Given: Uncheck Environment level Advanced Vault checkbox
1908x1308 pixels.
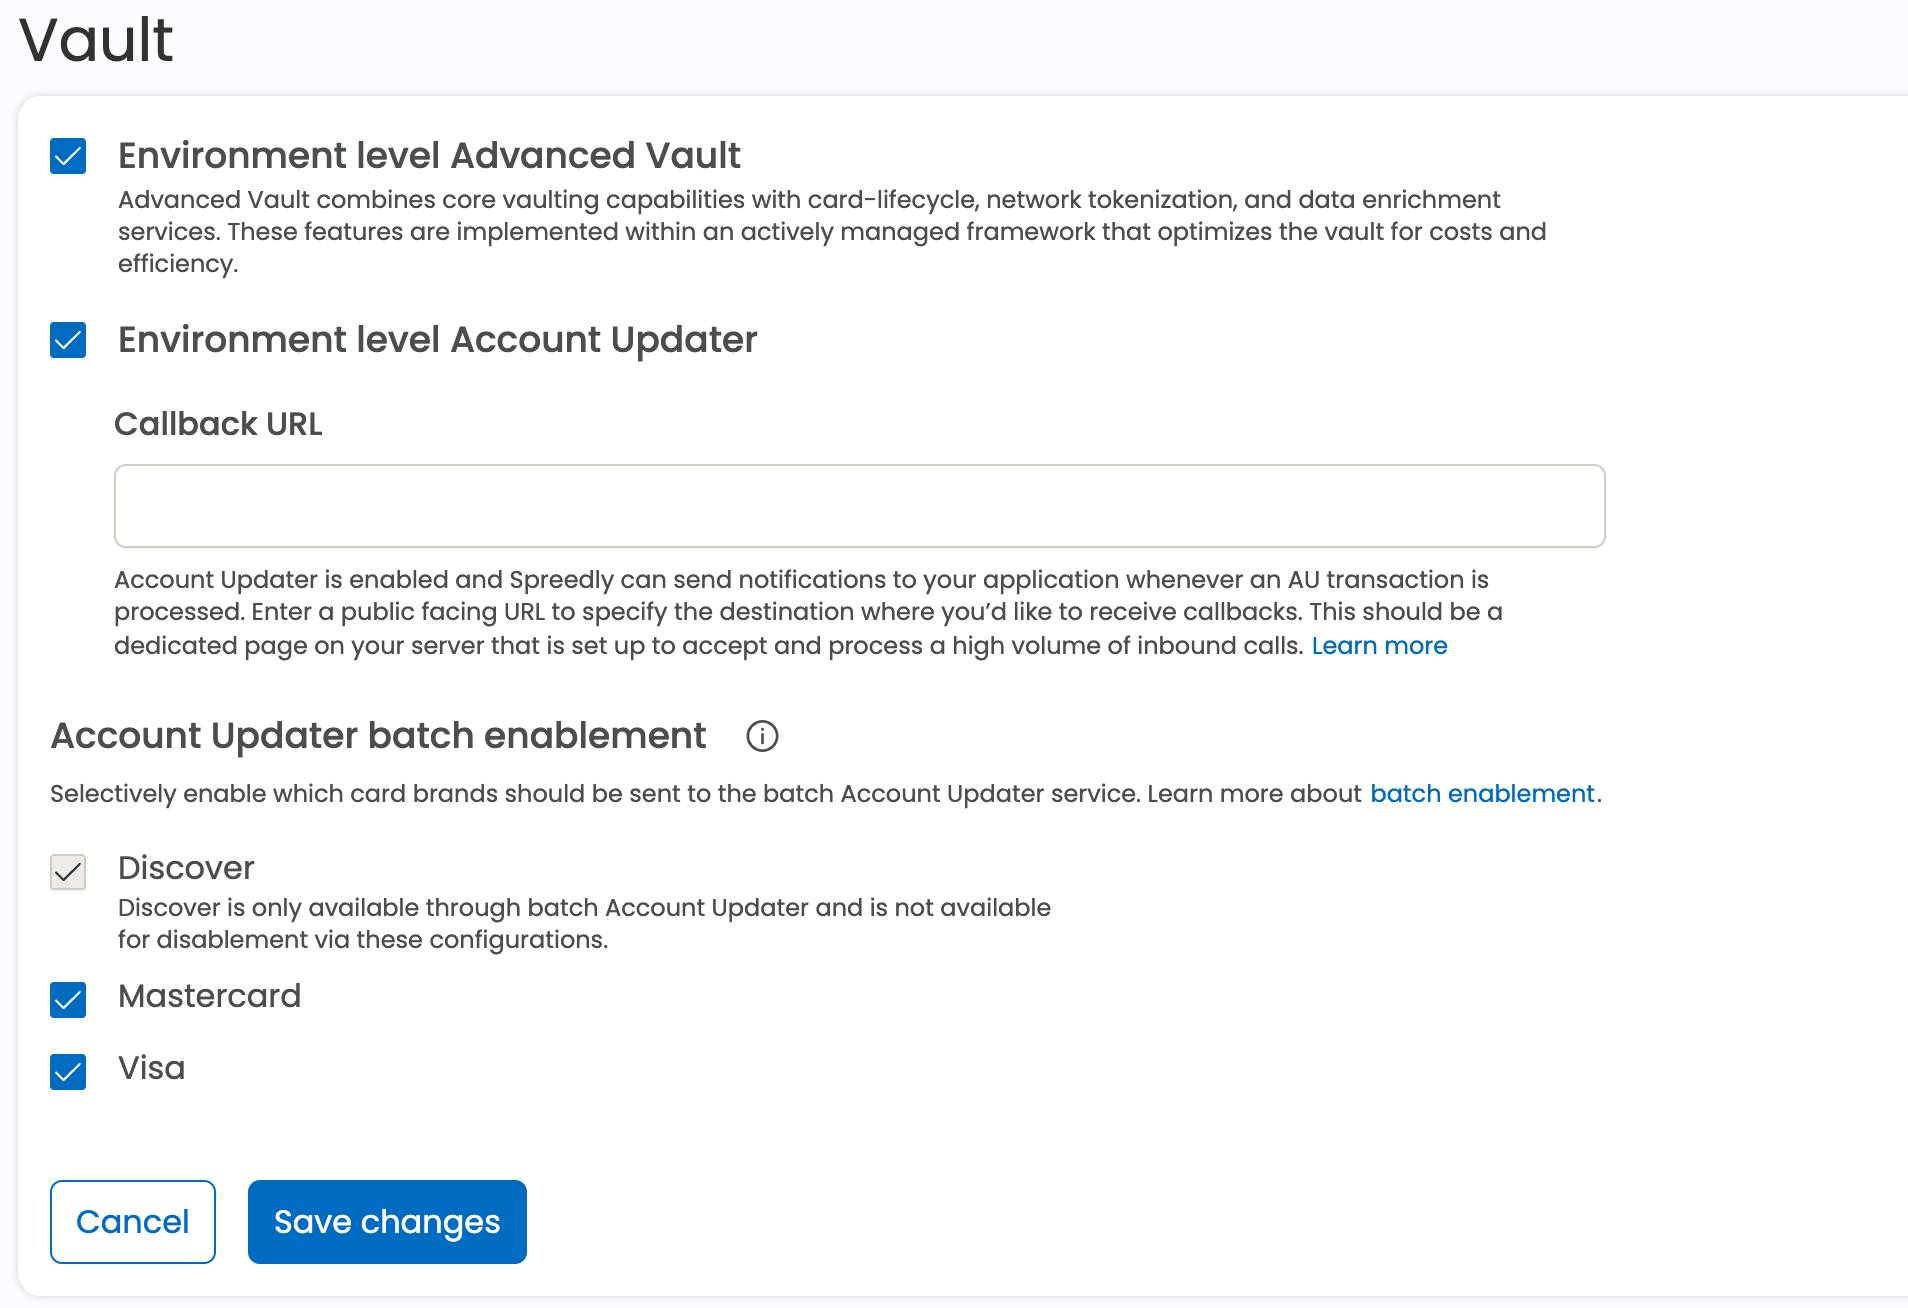Looking at the screenshot, I should [x=68, y=156].
